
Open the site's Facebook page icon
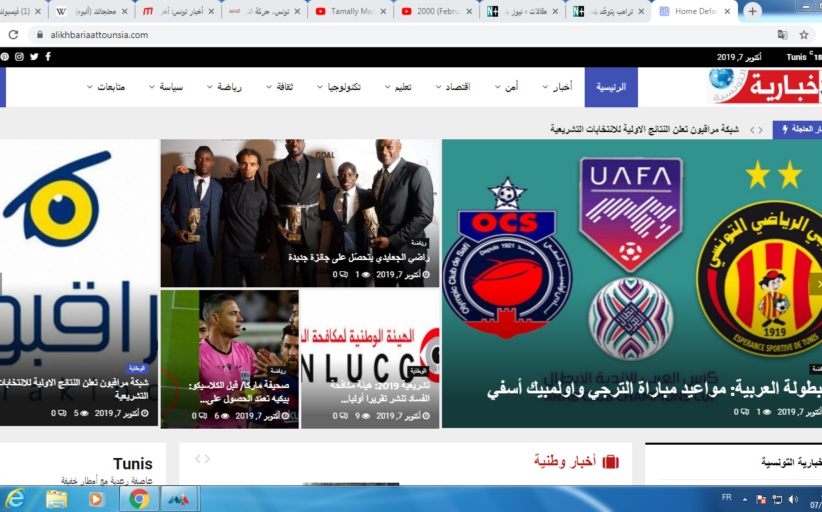point(47,57)
